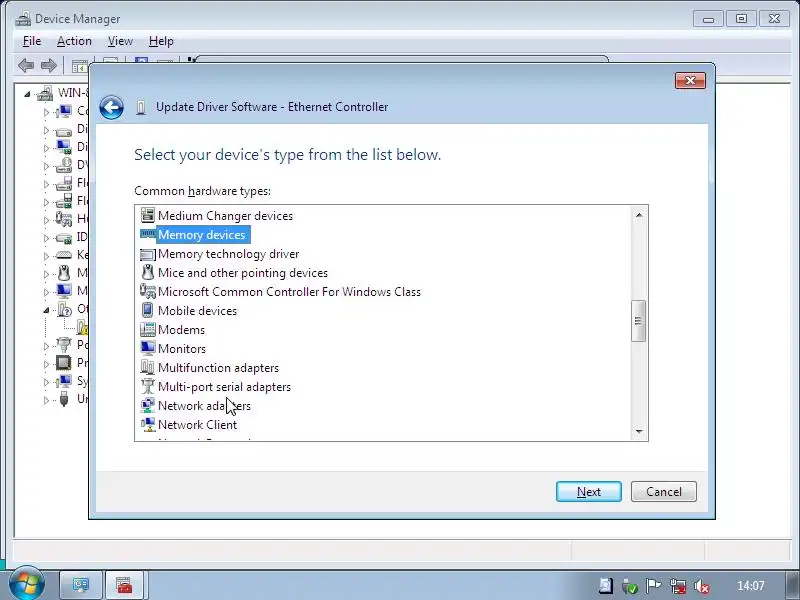Collapse the Other devices tree node
Viewport: 800px width, 600px height.
46,310
